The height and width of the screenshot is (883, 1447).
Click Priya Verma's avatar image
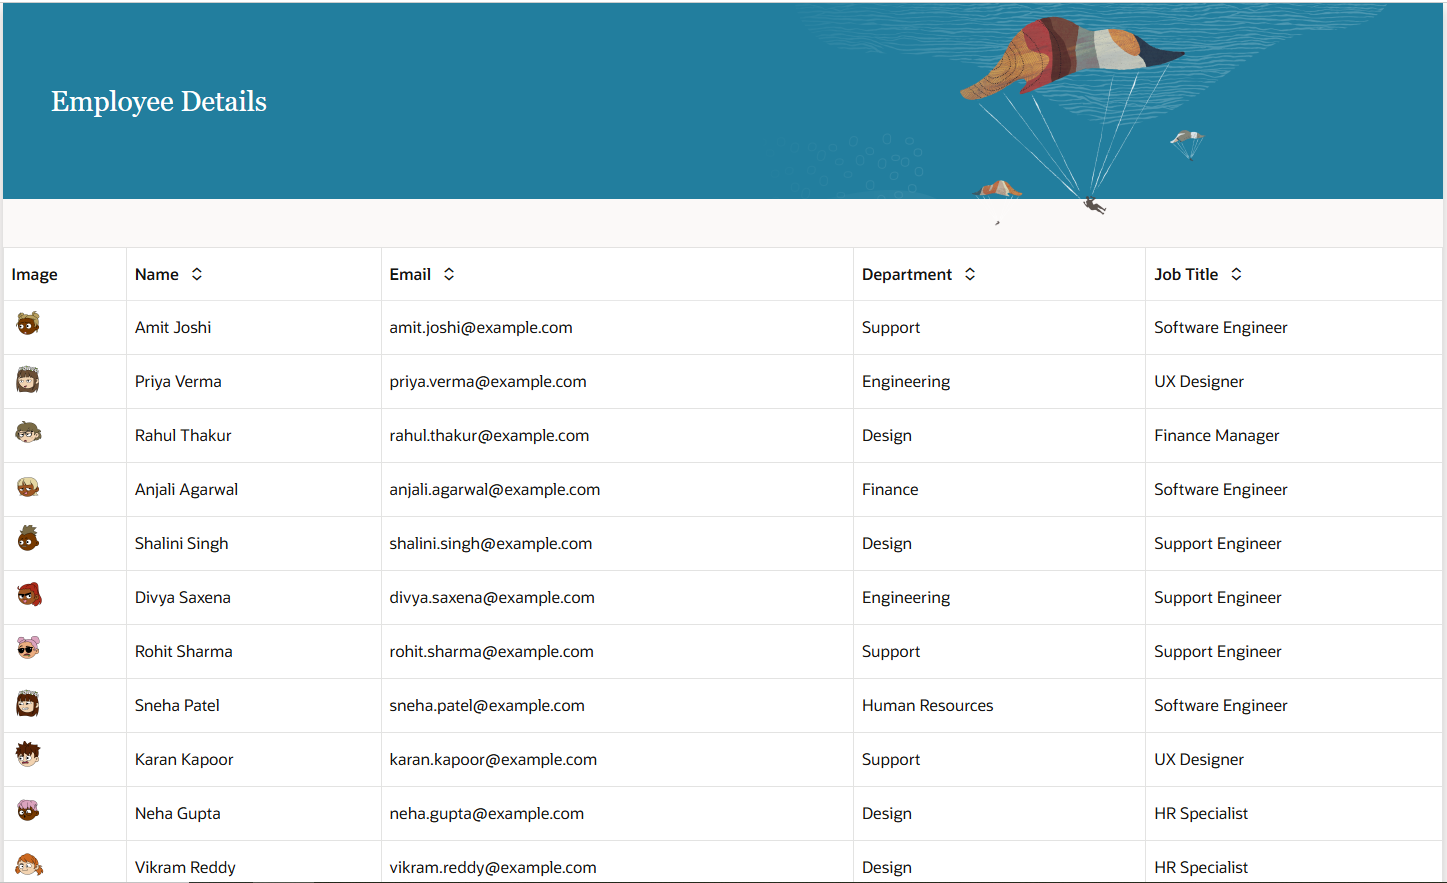pos(28,379)
